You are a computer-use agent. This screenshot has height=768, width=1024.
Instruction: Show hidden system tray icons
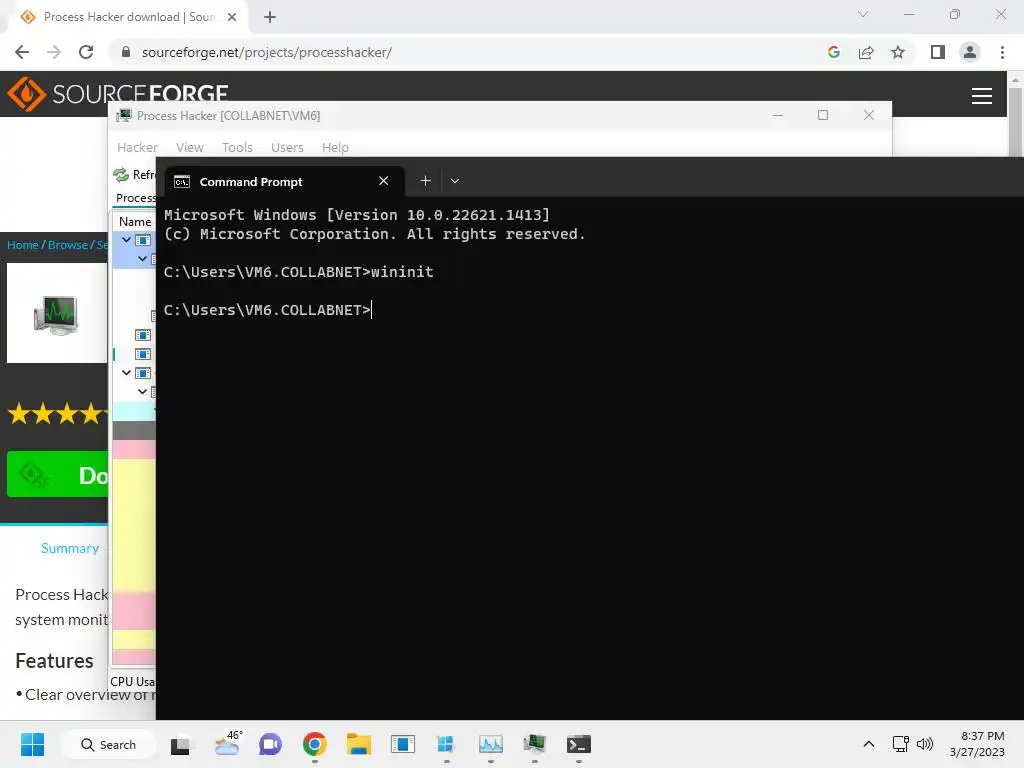[869, 744]
